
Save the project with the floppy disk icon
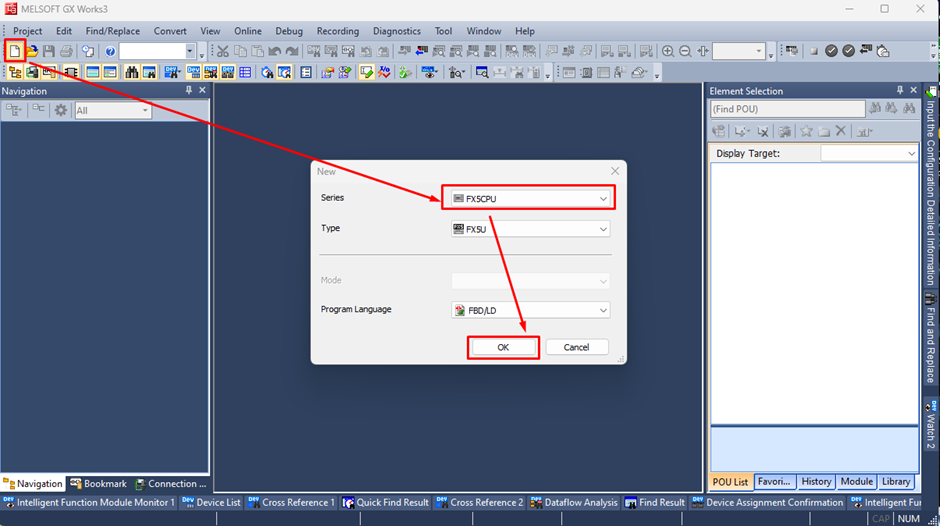click(x=49, y=51)
